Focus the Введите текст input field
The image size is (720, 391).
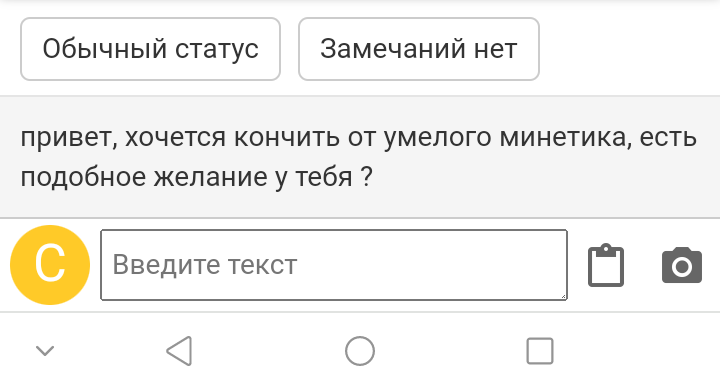tap(334, 265)
